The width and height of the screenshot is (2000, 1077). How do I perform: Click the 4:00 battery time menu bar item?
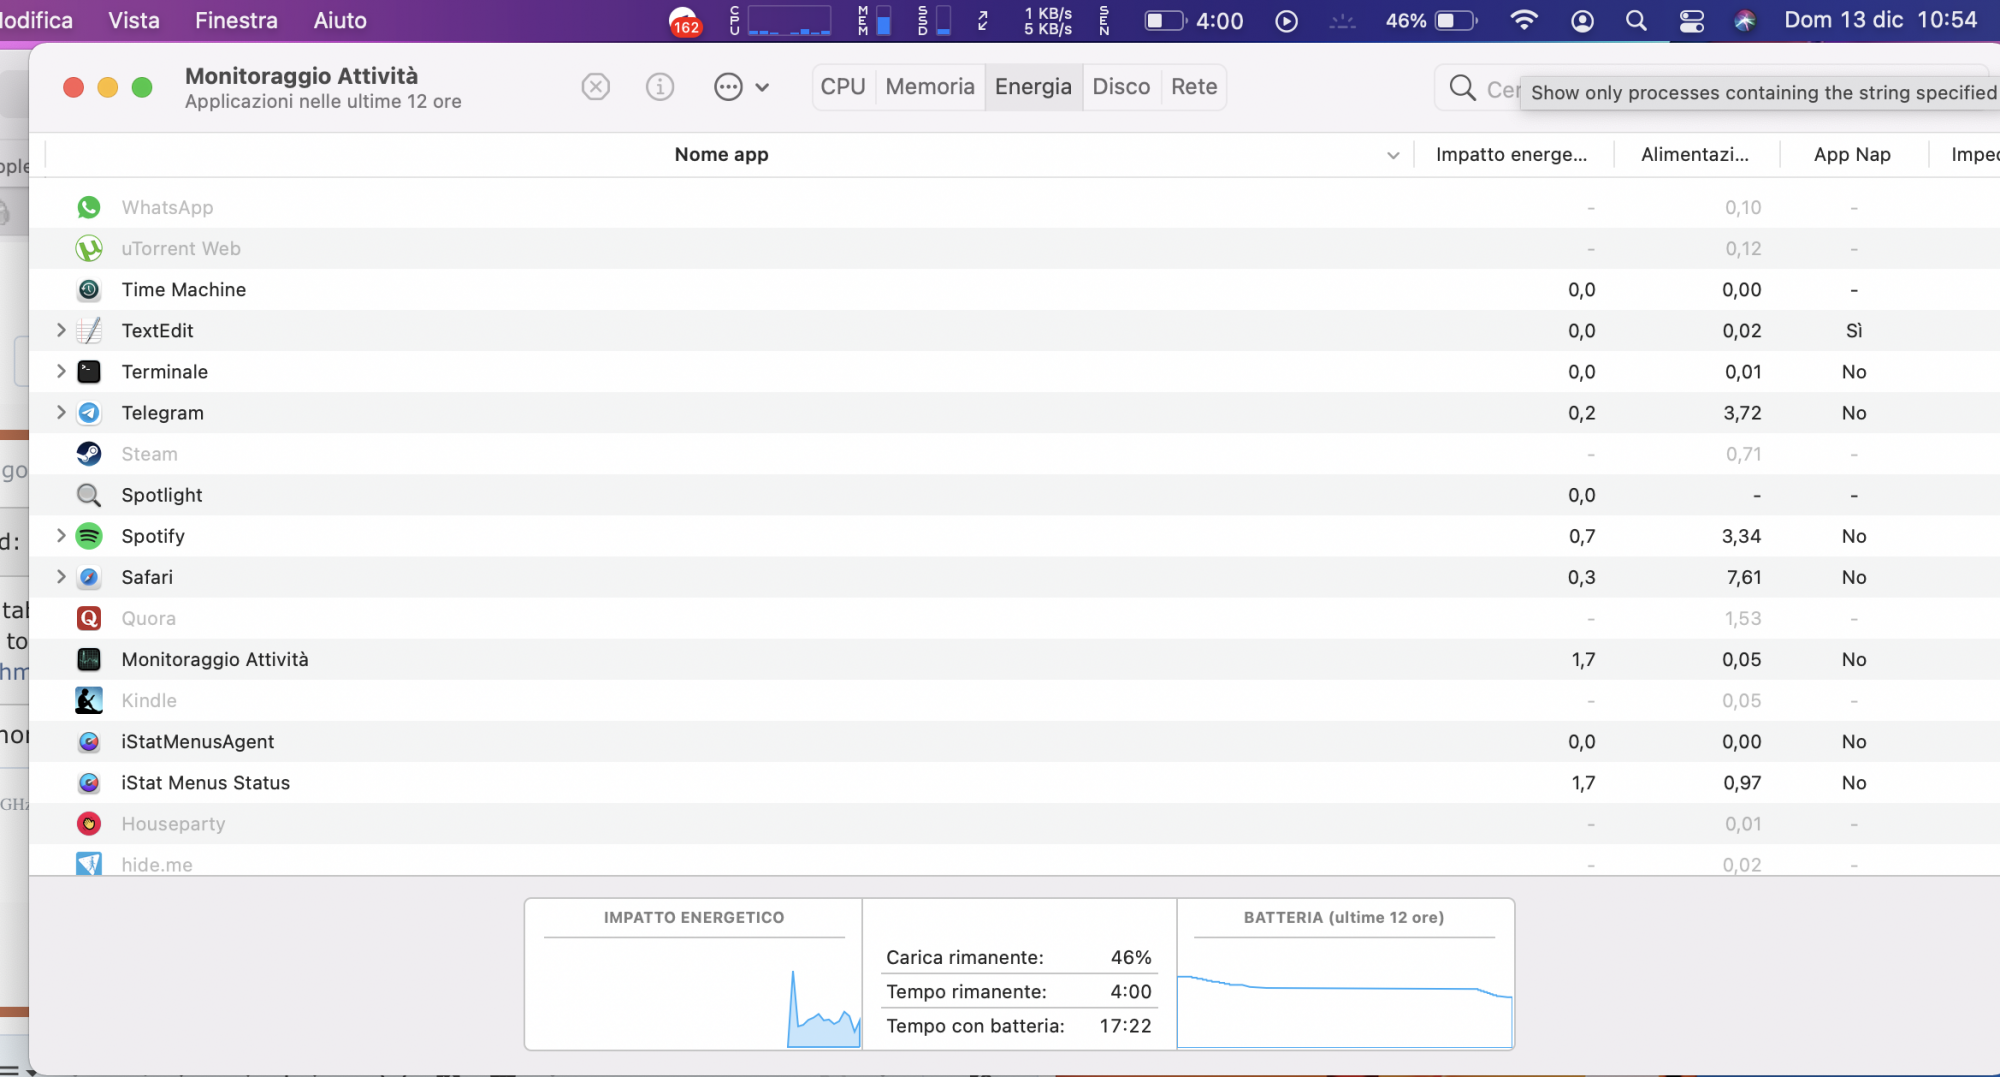[x=1194, y=20]
